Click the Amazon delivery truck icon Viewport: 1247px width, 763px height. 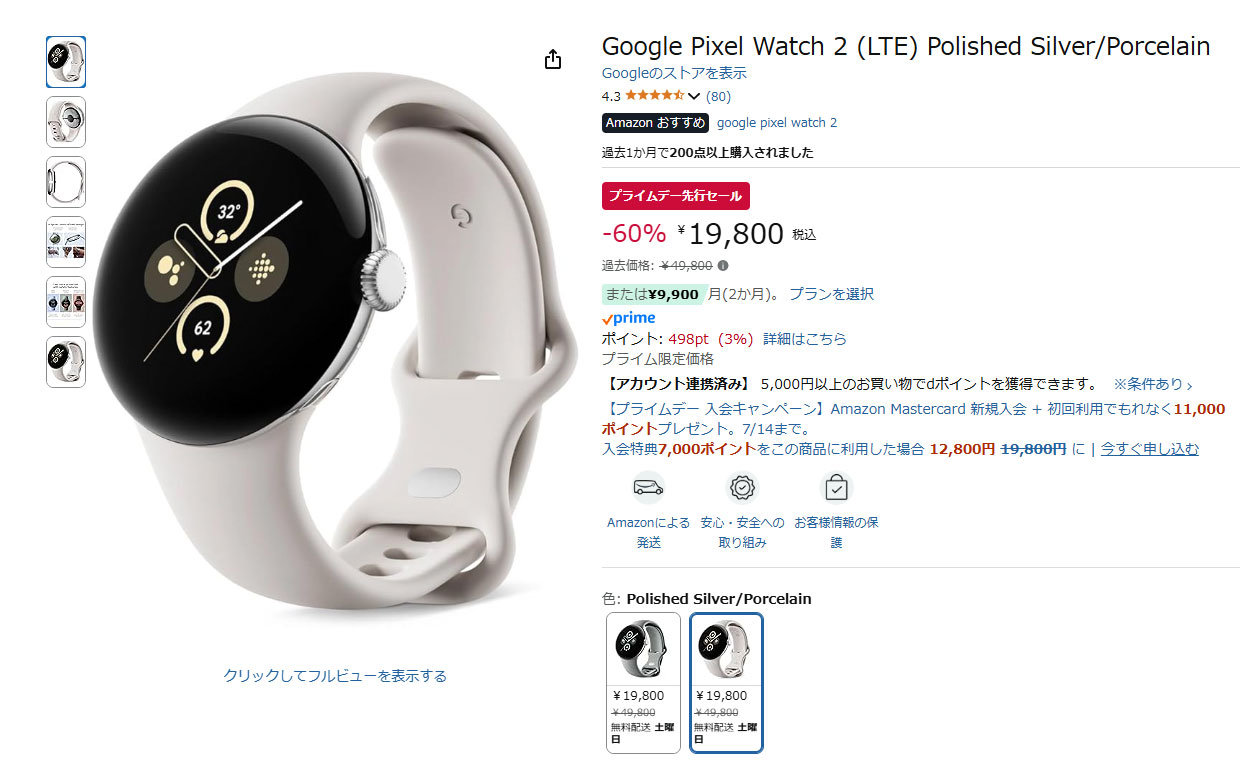click(x=648, y=487)
